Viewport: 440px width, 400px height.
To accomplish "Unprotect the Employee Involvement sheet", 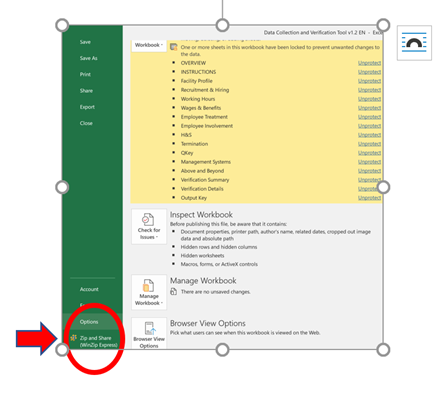I will tap(369, 126).
